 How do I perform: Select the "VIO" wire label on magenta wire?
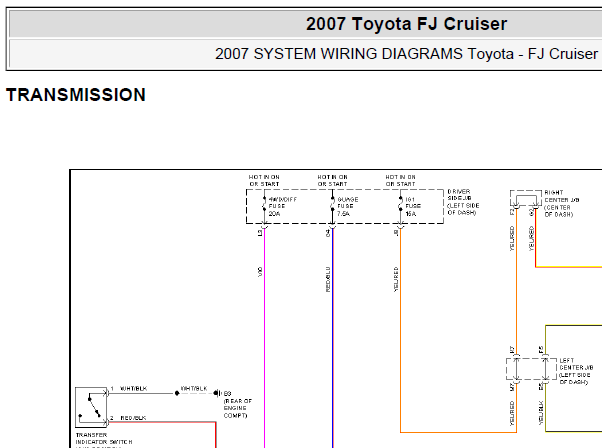[260, 272]
